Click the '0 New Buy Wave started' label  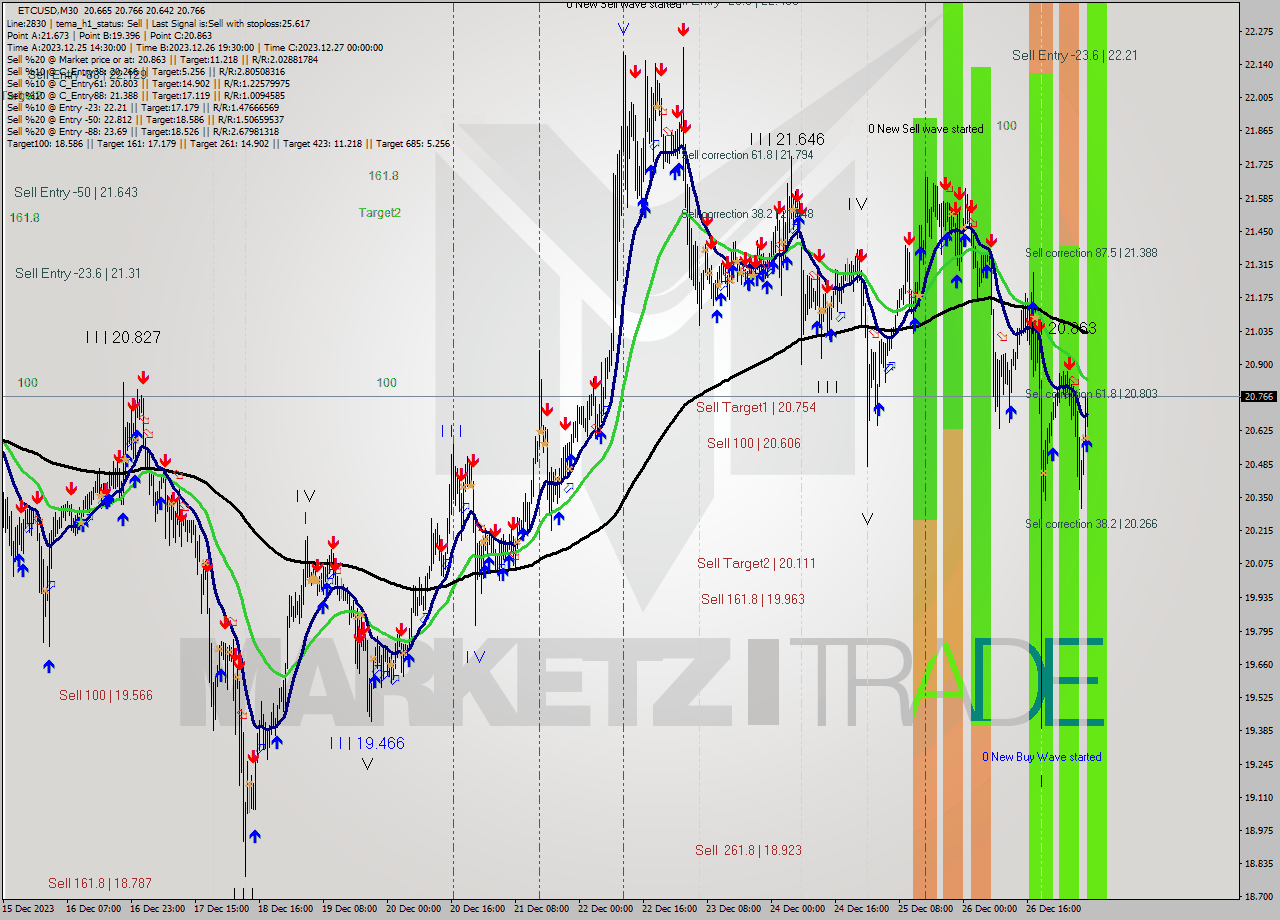[1042, 757]
